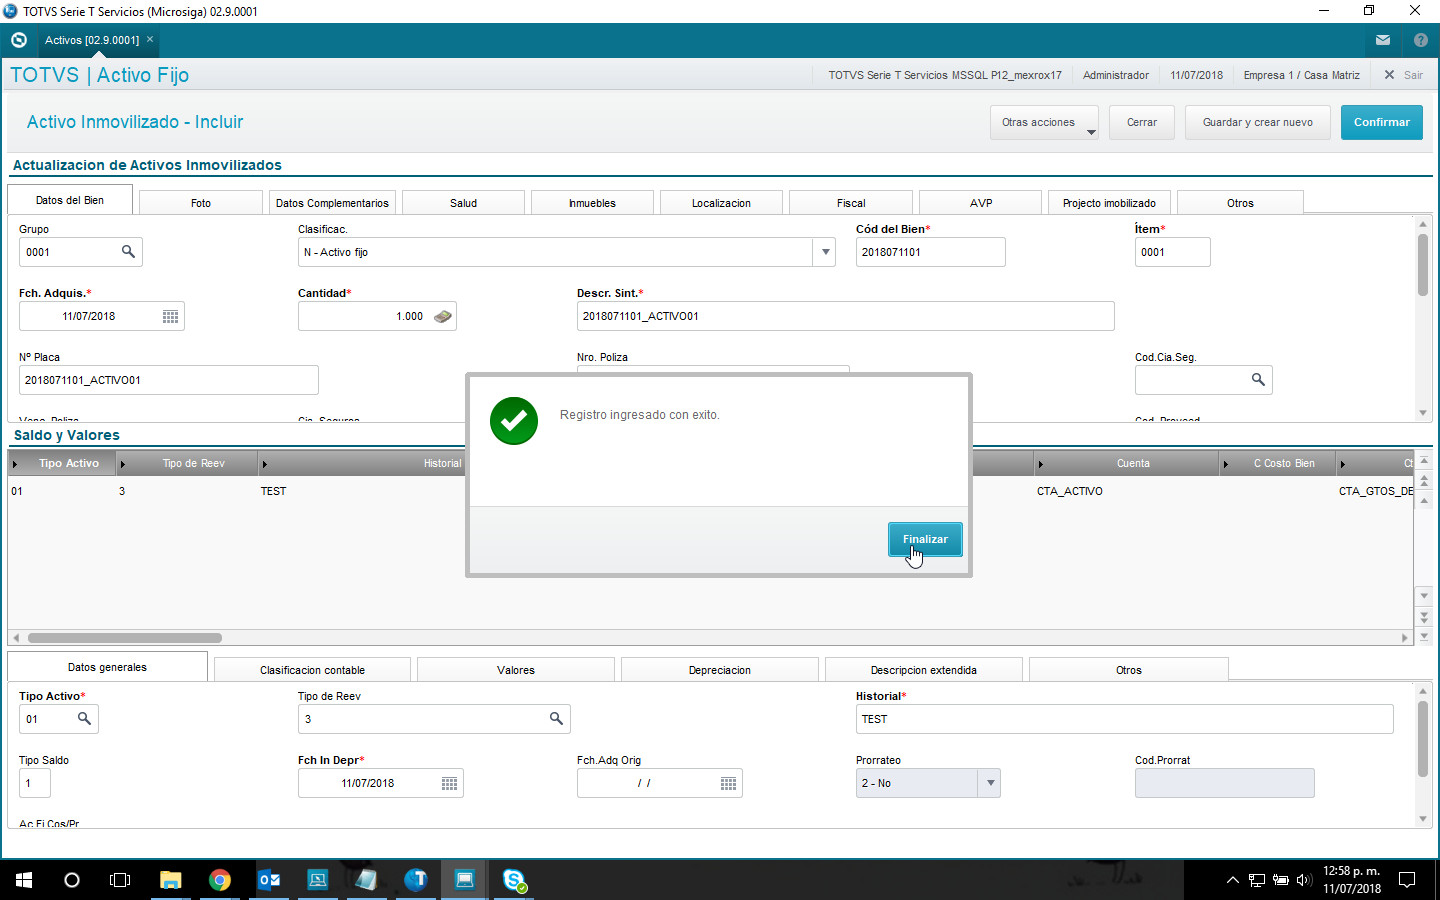Open the Action Center notifications icon
Viewport: 1440px width, 900px height.
(x=1407, y=880)
